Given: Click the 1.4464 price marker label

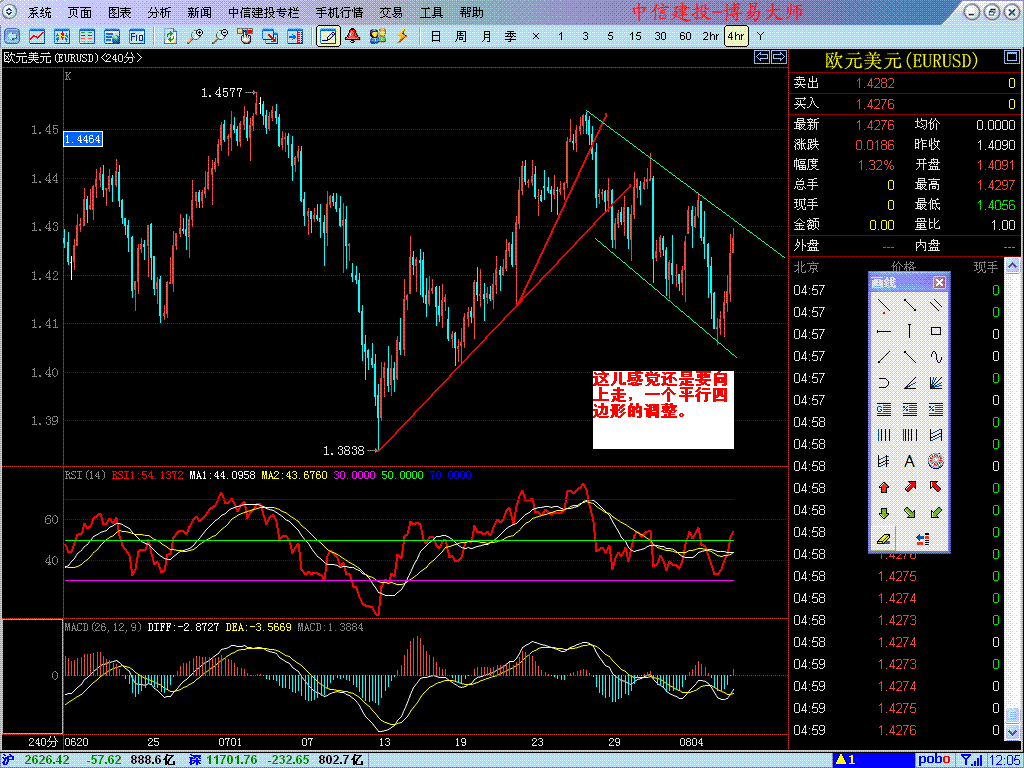Looking at the screenshot, I should point(83,138).
